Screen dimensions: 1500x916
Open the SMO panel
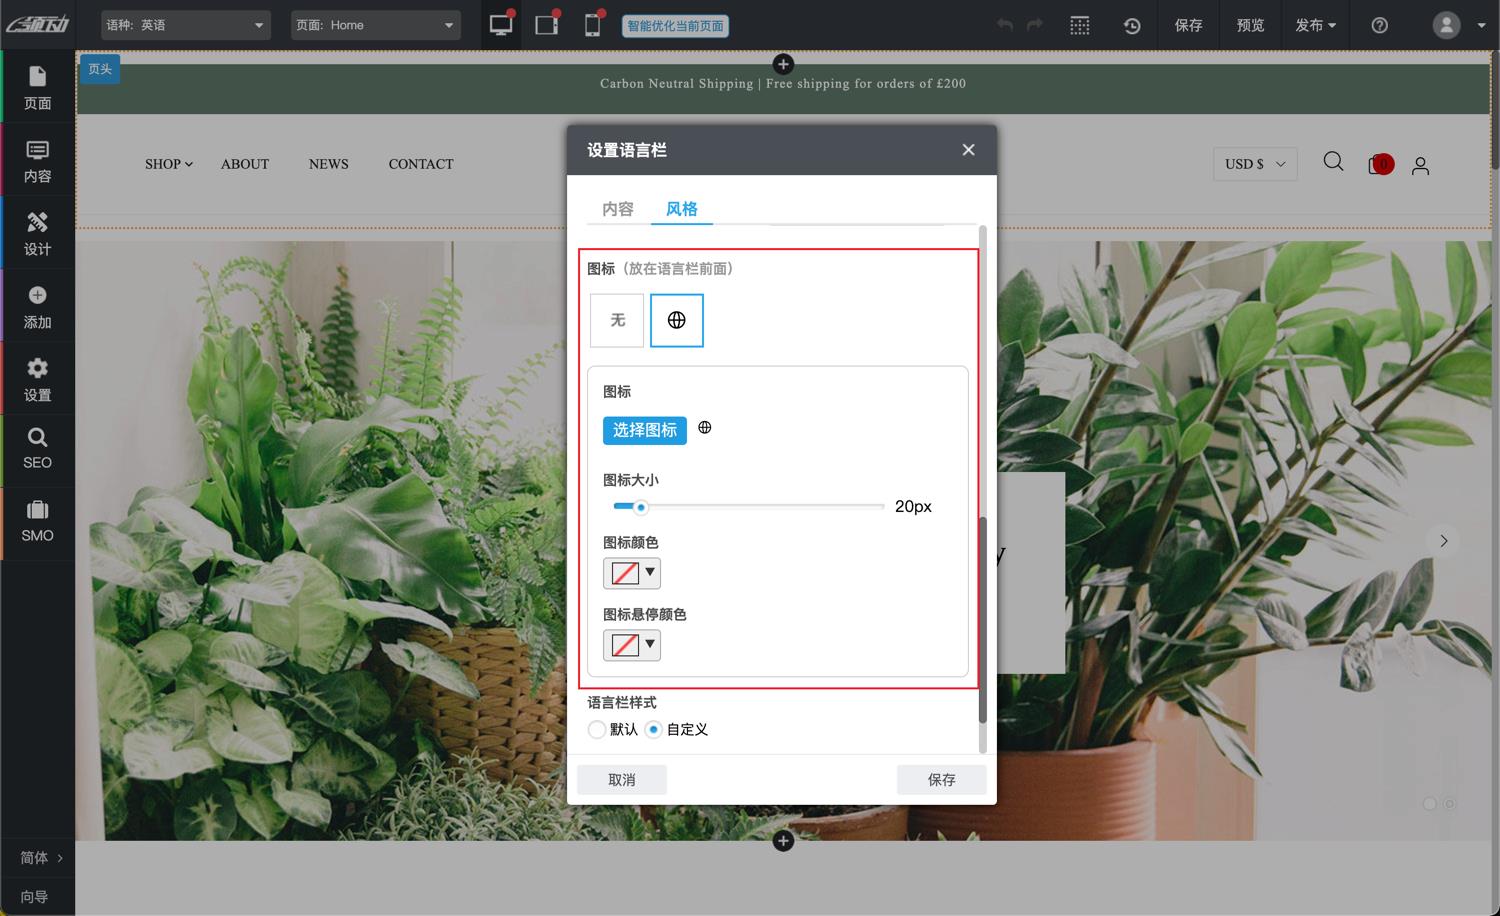(x=37, y=522)
